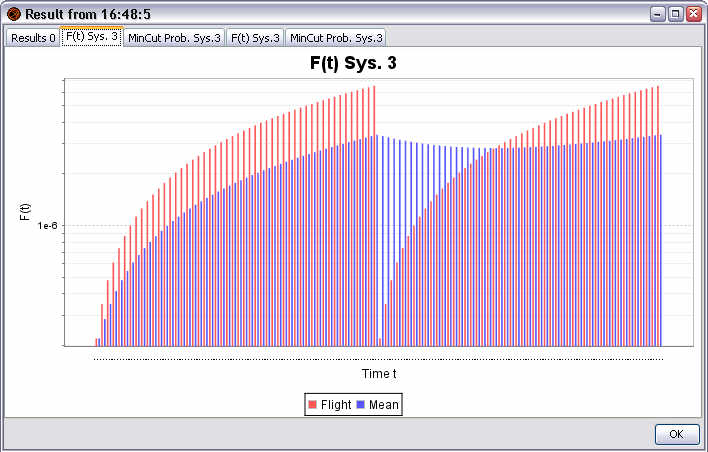Maximize the Result window
This screenshot has width=708, height=452.
(675, 14)
